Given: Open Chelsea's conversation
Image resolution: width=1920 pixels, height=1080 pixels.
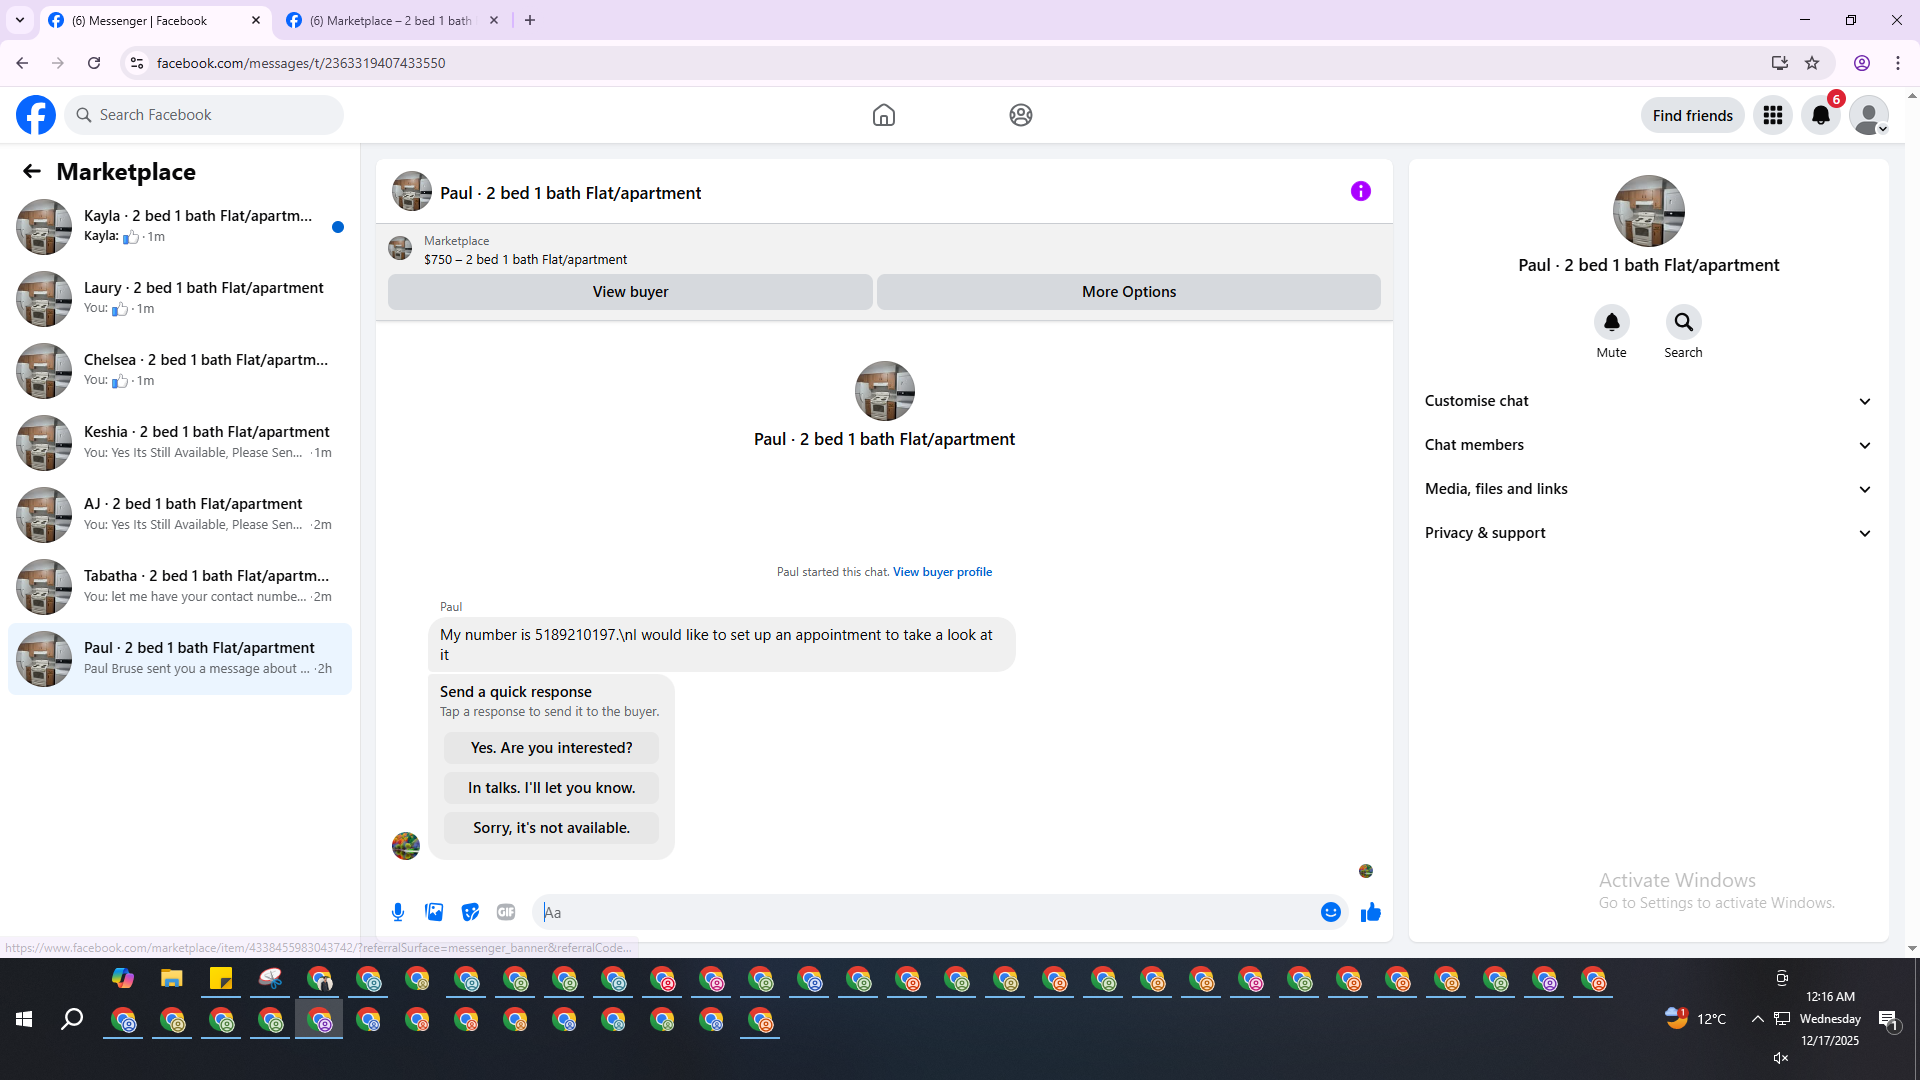Looking at the screenshot, I should point(180,371).
